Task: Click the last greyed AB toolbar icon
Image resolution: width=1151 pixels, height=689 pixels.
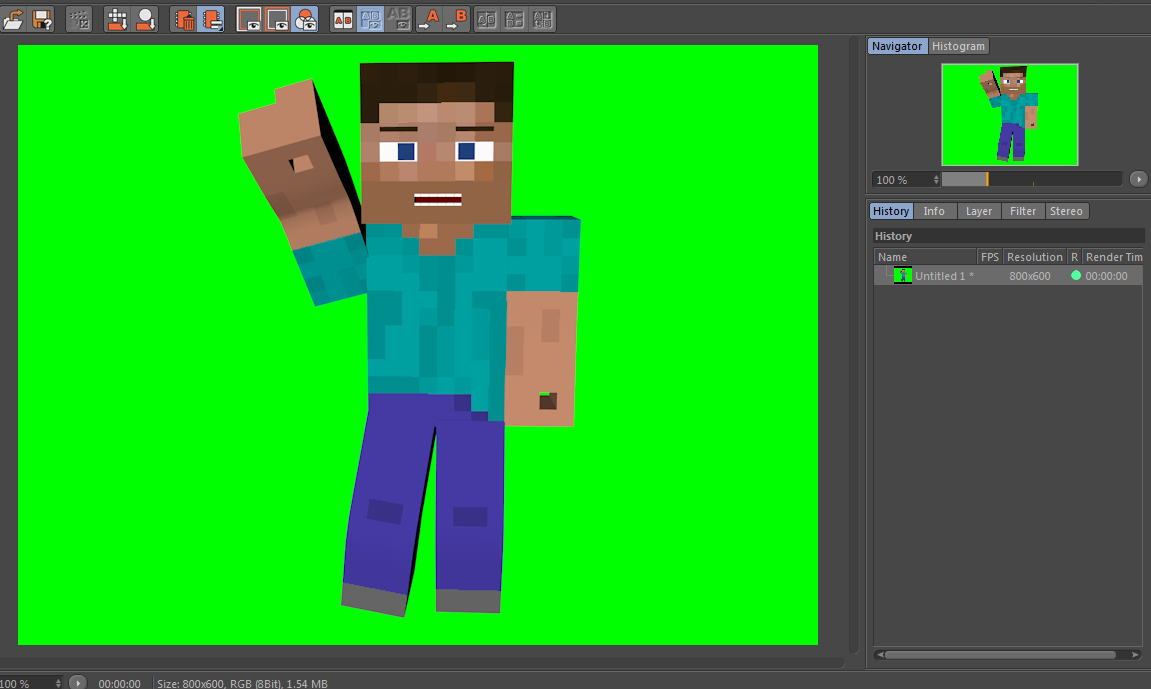Action: pos(542,19)
